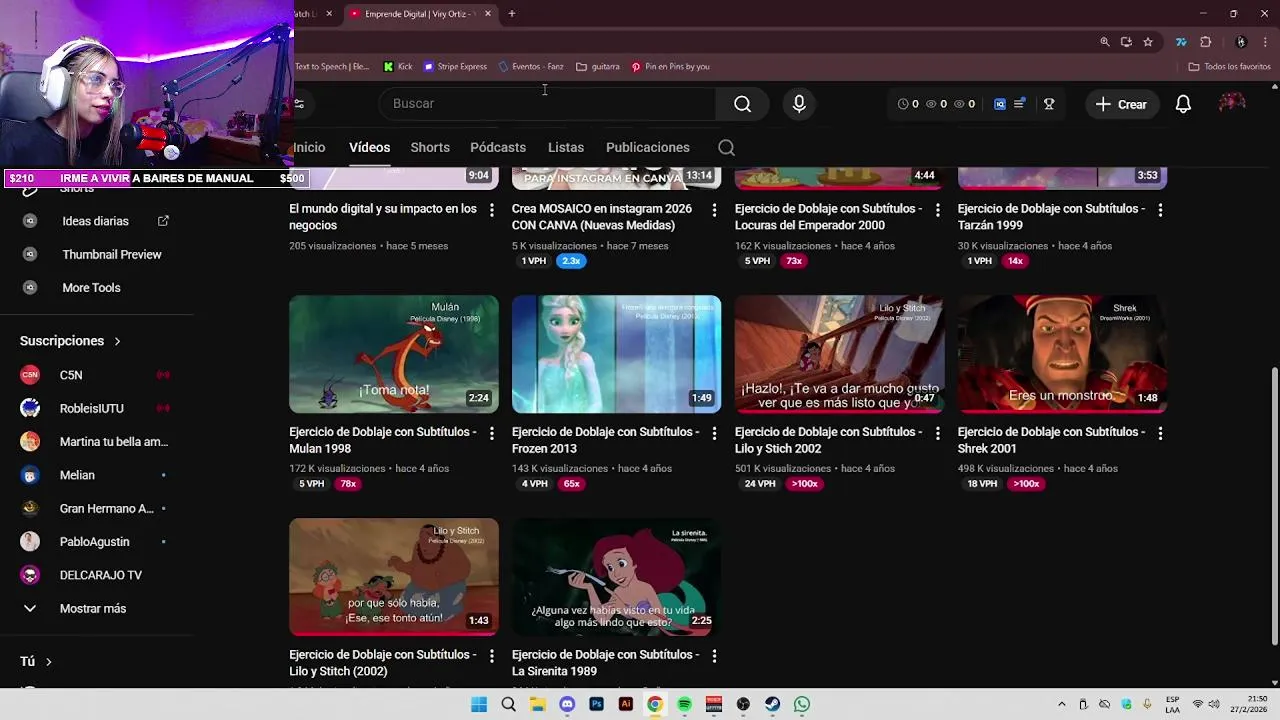Open the channel avatar account menu
This screenshot has height=720, width=1280.
[1232, 104]
